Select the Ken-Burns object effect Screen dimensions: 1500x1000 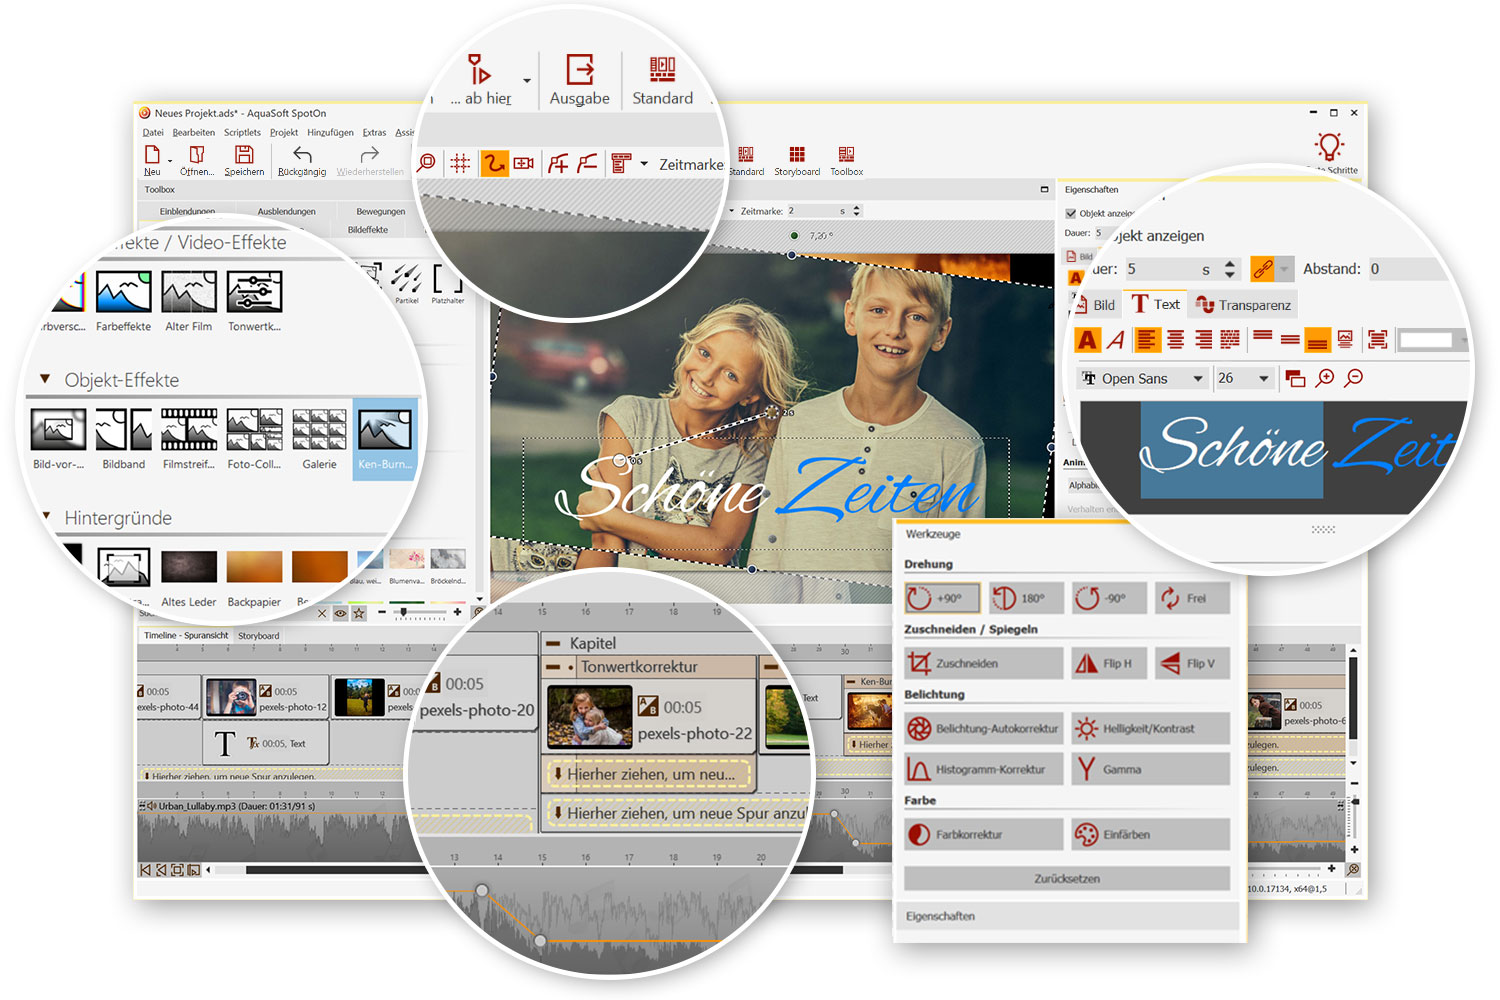point(385,439)
